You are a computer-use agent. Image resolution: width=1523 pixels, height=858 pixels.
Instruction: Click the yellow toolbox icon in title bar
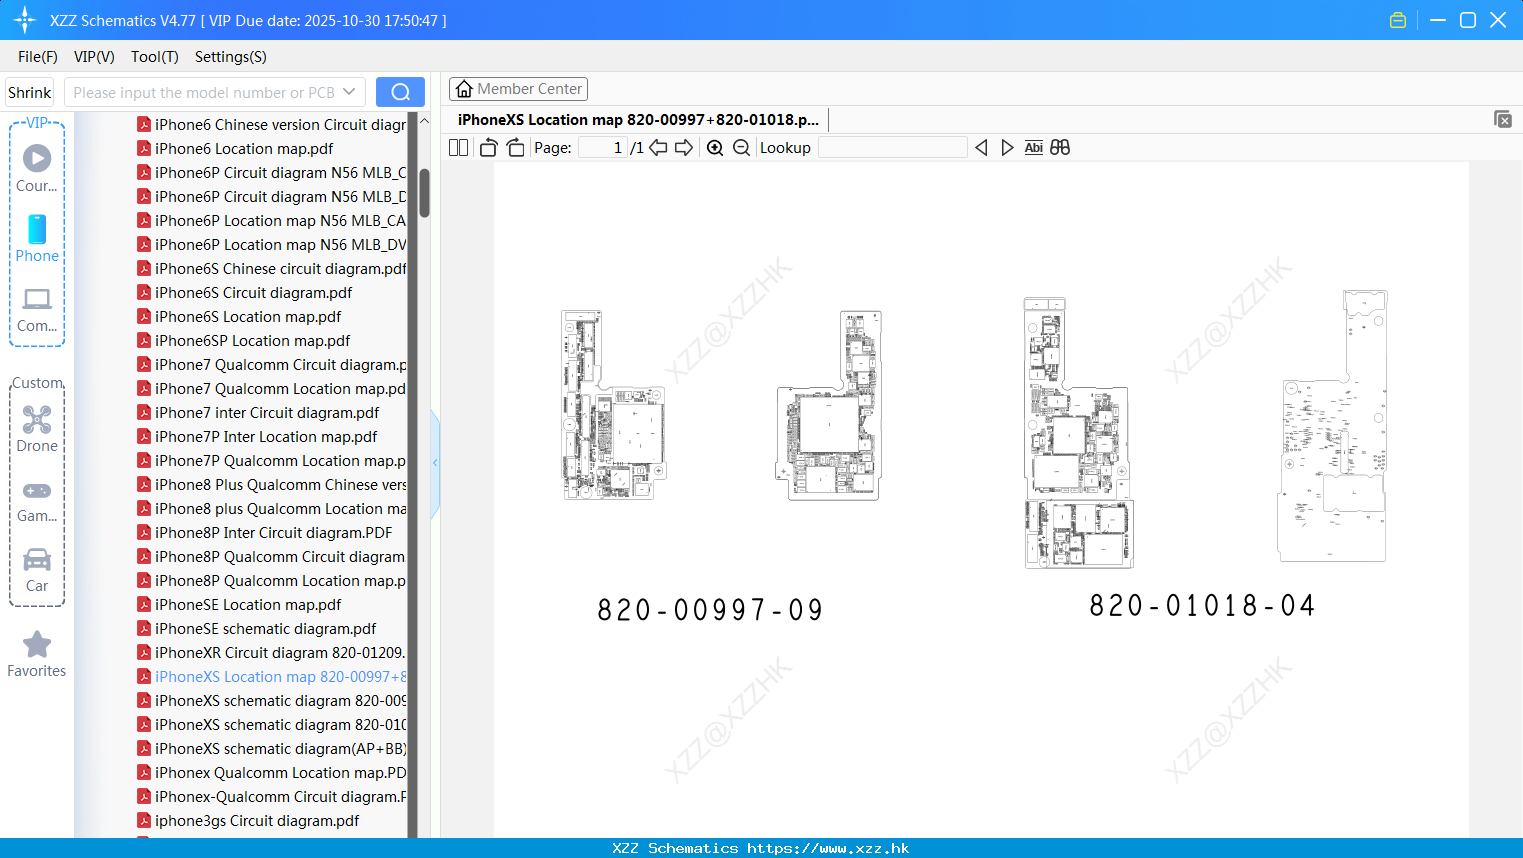1398,20
